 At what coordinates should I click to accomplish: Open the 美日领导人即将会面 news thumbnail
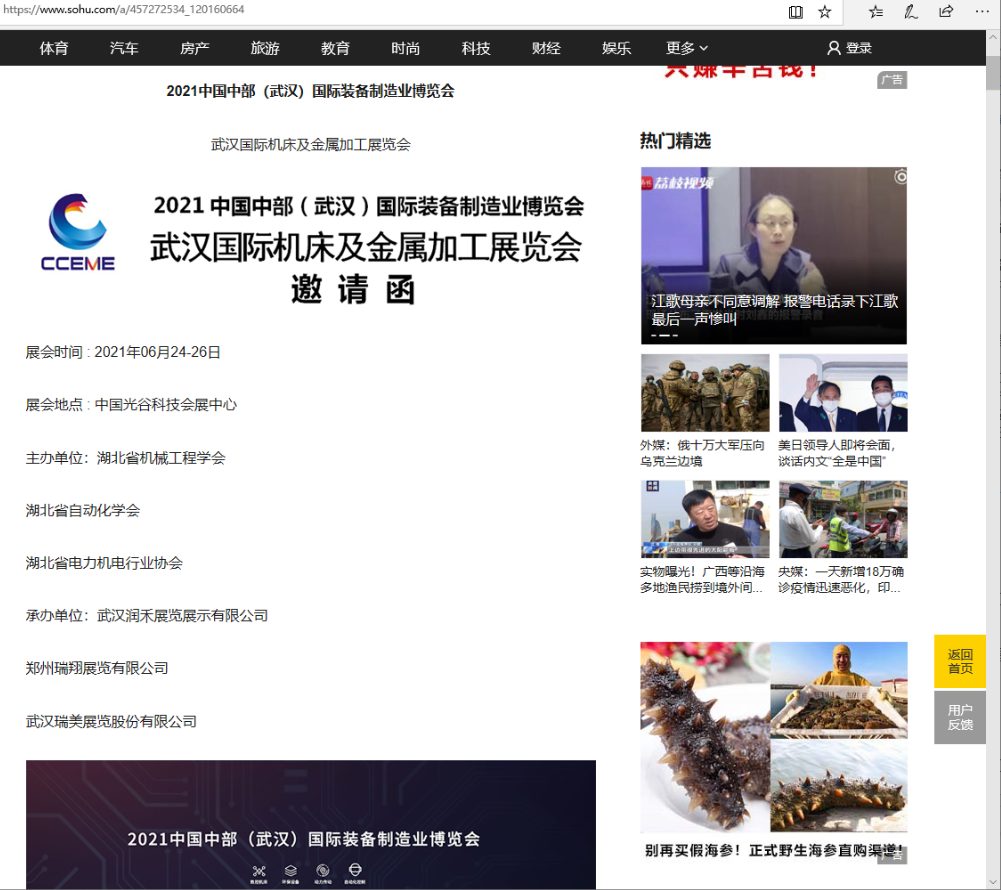click(843, 393)
